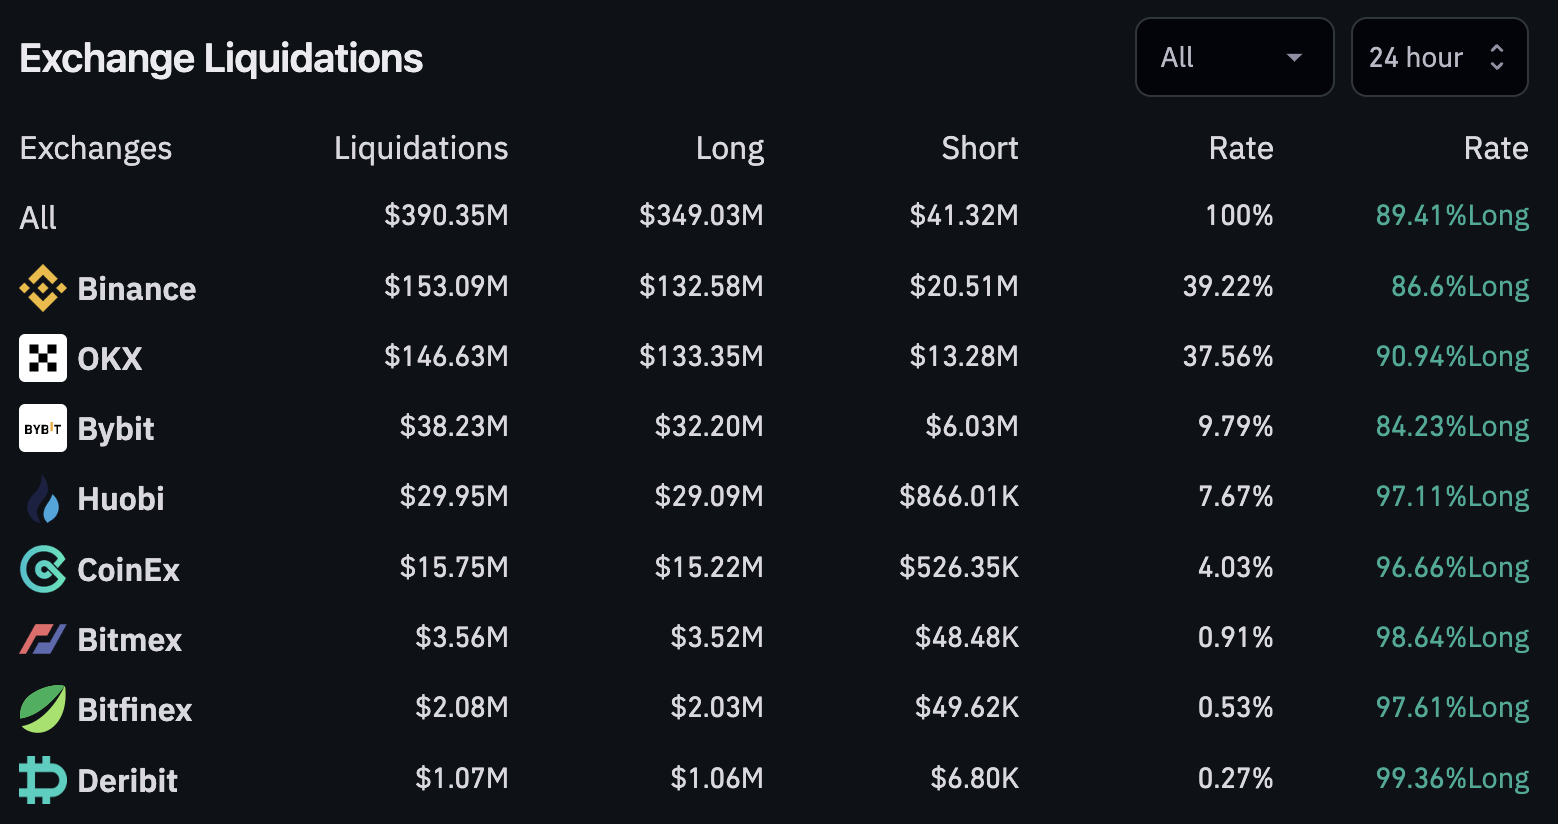Click the up-down arrows on the timeframe selector

tap(1497, 57)
